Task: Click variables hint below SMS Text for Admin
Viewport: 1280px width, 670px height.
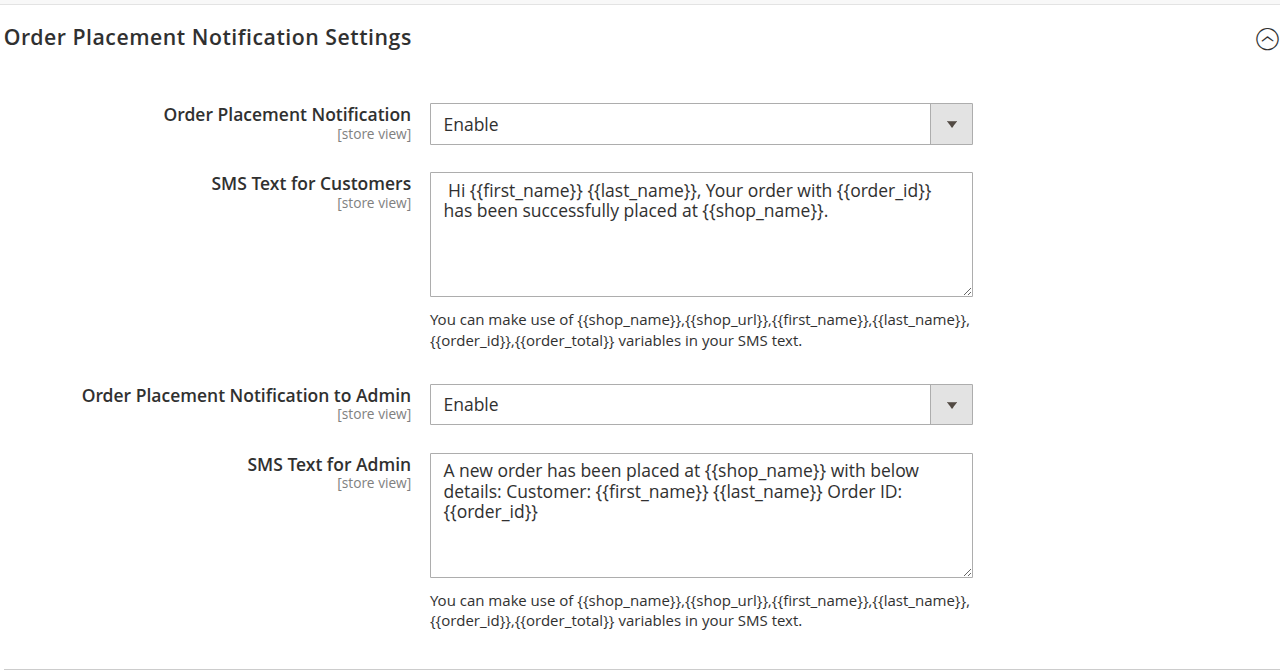Action: point(700,611)
